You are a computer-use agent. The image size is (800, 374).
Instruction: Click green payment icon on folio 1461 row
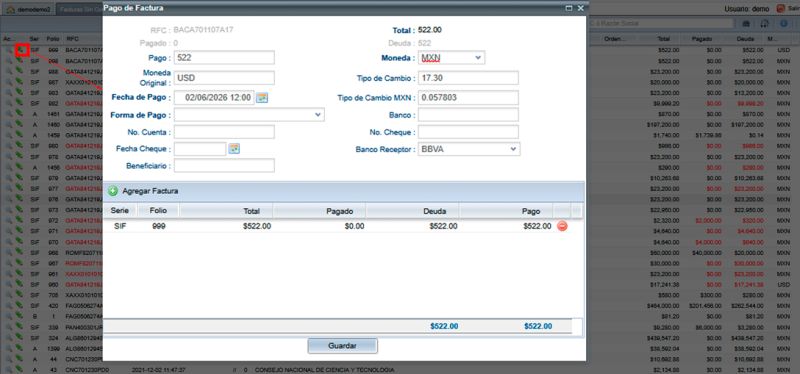pos(19,114)
